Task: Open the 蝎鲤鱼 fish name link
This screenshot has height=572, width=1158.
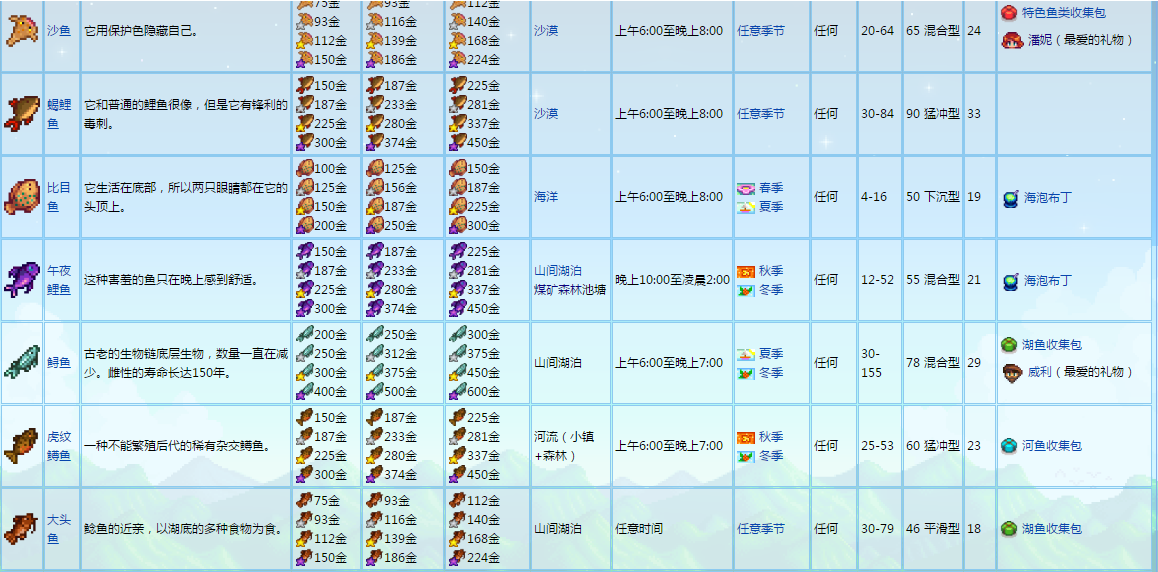Action: pyautogui.click(x=58, y=114)
